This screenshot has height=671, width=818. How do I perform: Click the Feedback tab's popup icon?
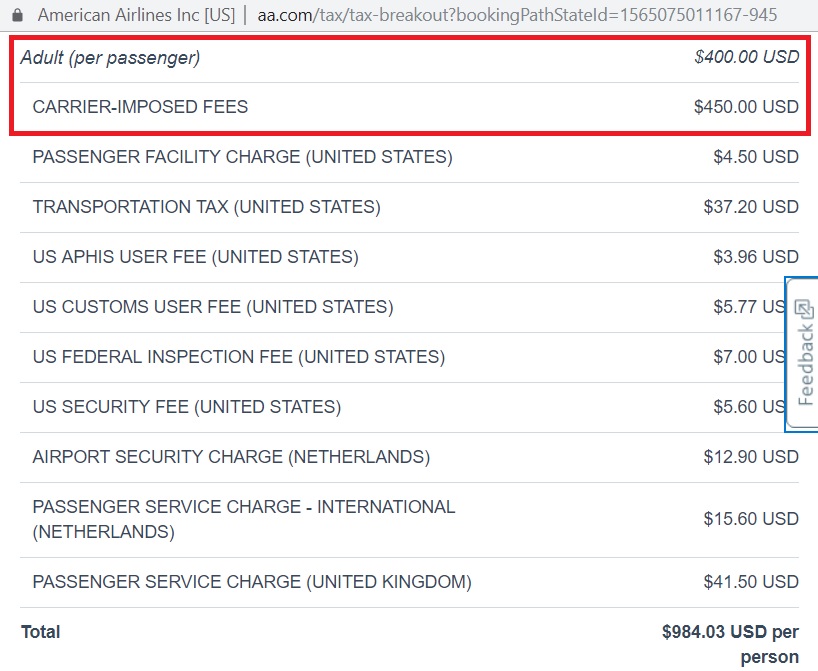point(803,310)
